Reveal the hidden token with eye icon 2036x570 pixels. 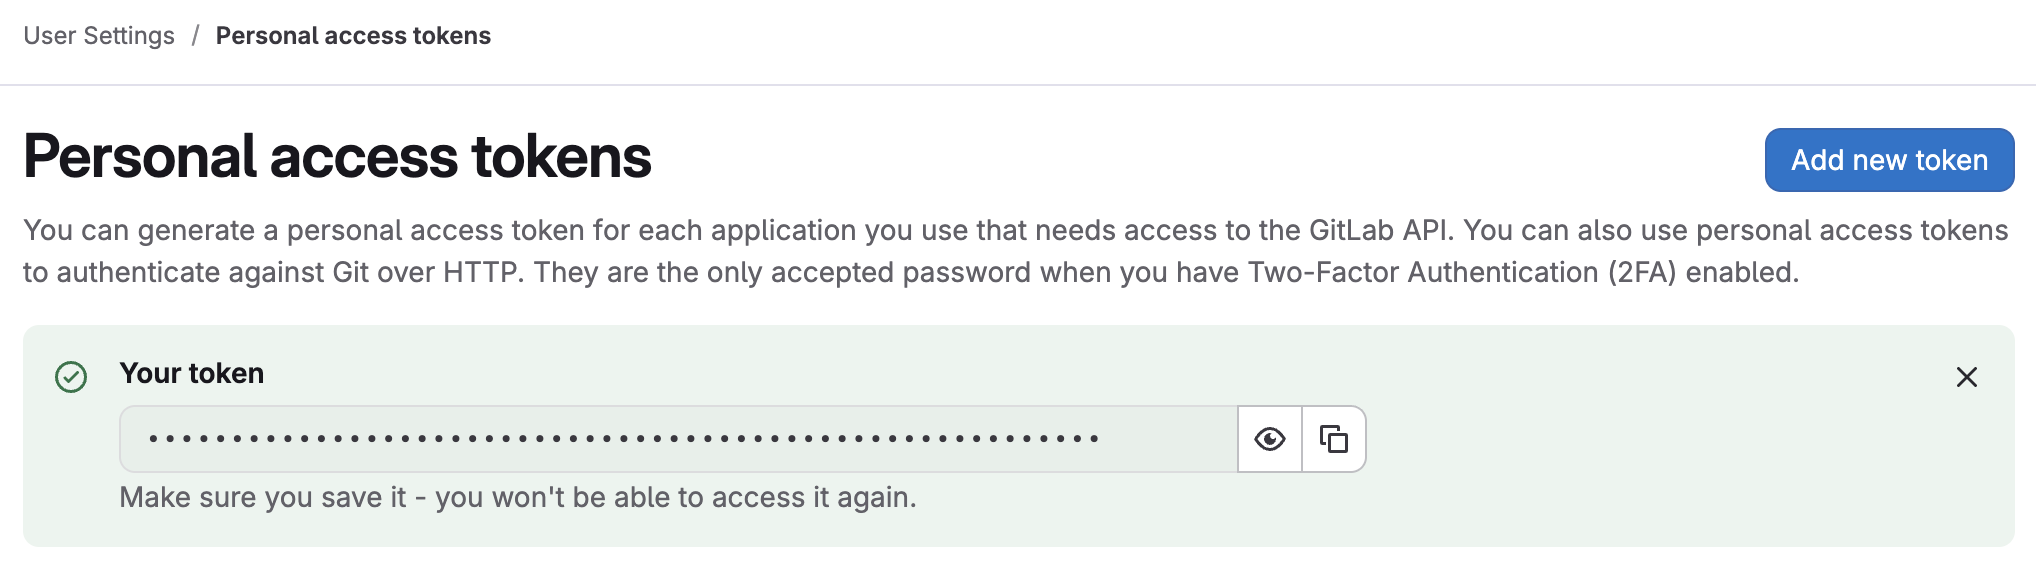1269,439
